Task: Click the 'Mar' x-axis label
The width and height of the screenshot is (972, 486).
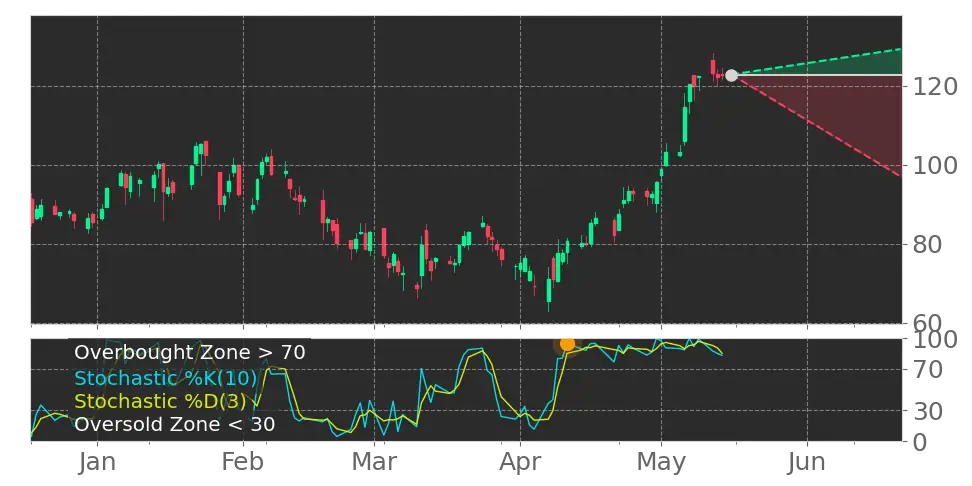Action: [374, 463]
